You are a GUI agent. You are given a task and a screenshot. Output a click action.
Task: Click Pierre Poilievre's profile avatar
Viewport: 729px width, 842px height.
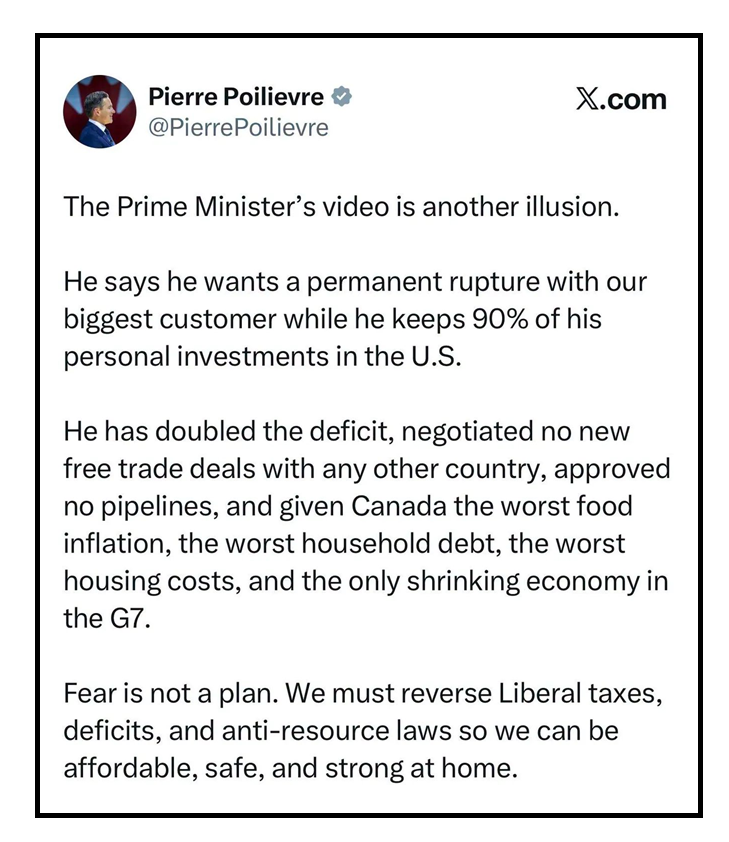point(99,111)
